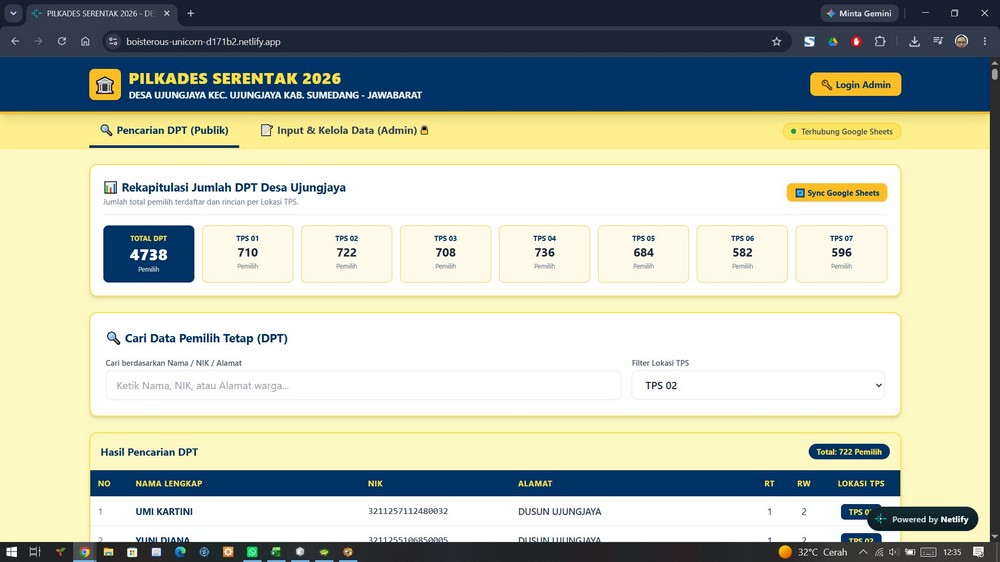Launch Microsoft Edge from the taskbar
1000x562 pixels.
pyautogui.click(x=180, y=552)
